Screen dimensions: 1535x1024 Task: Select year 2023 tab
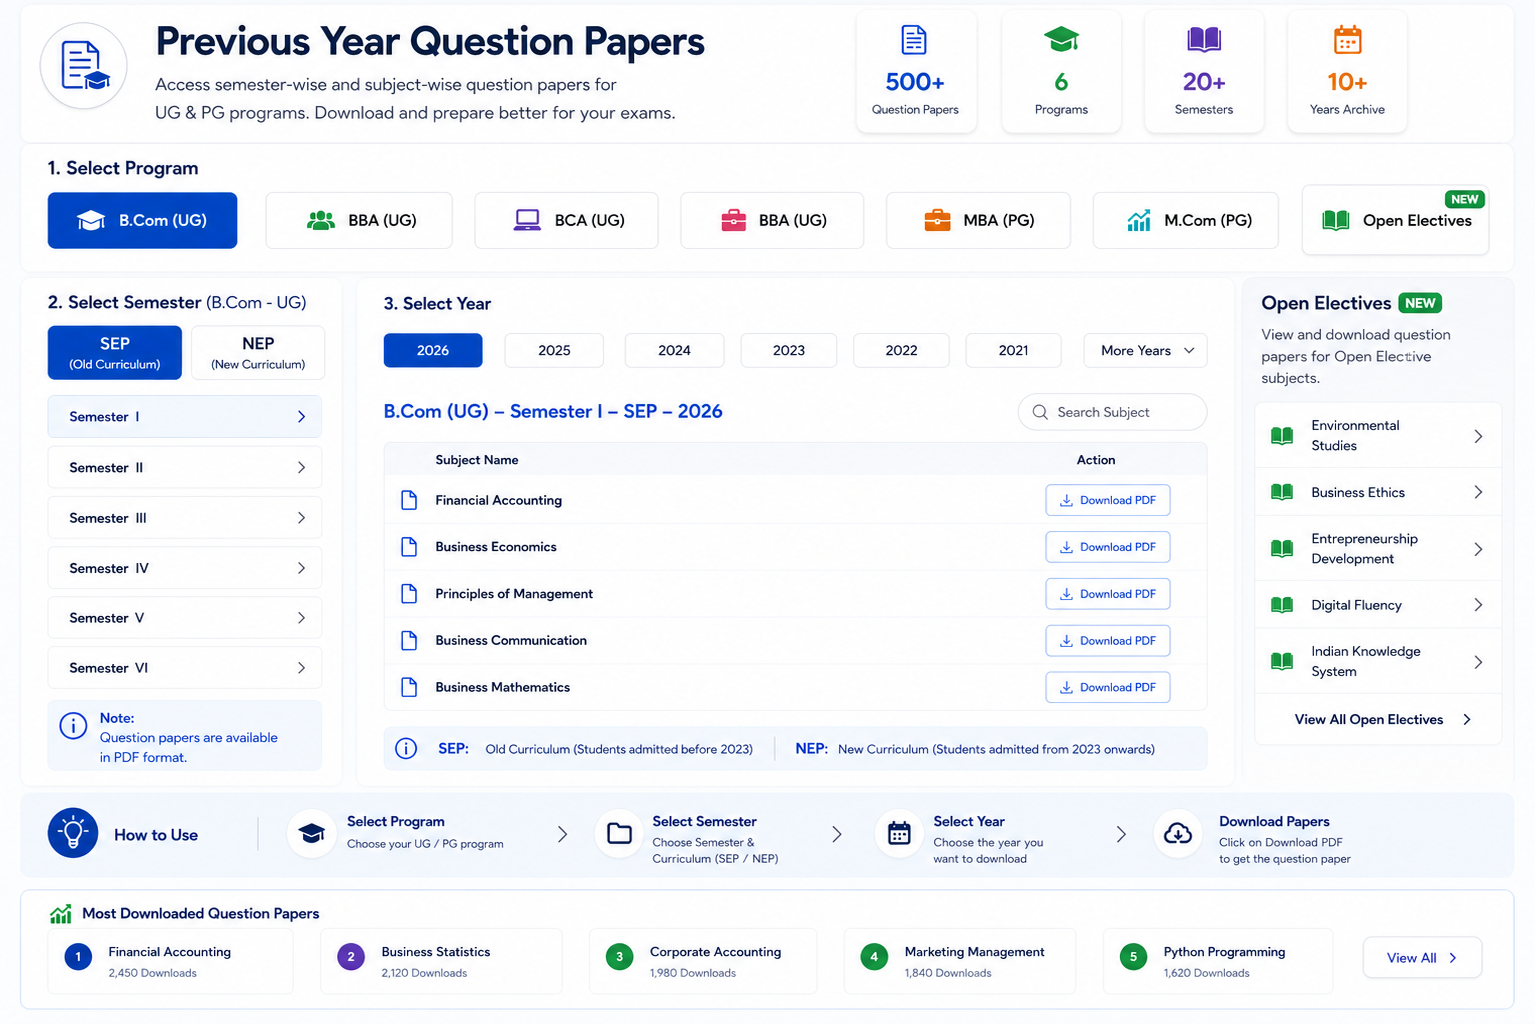(x=789, y=350)
